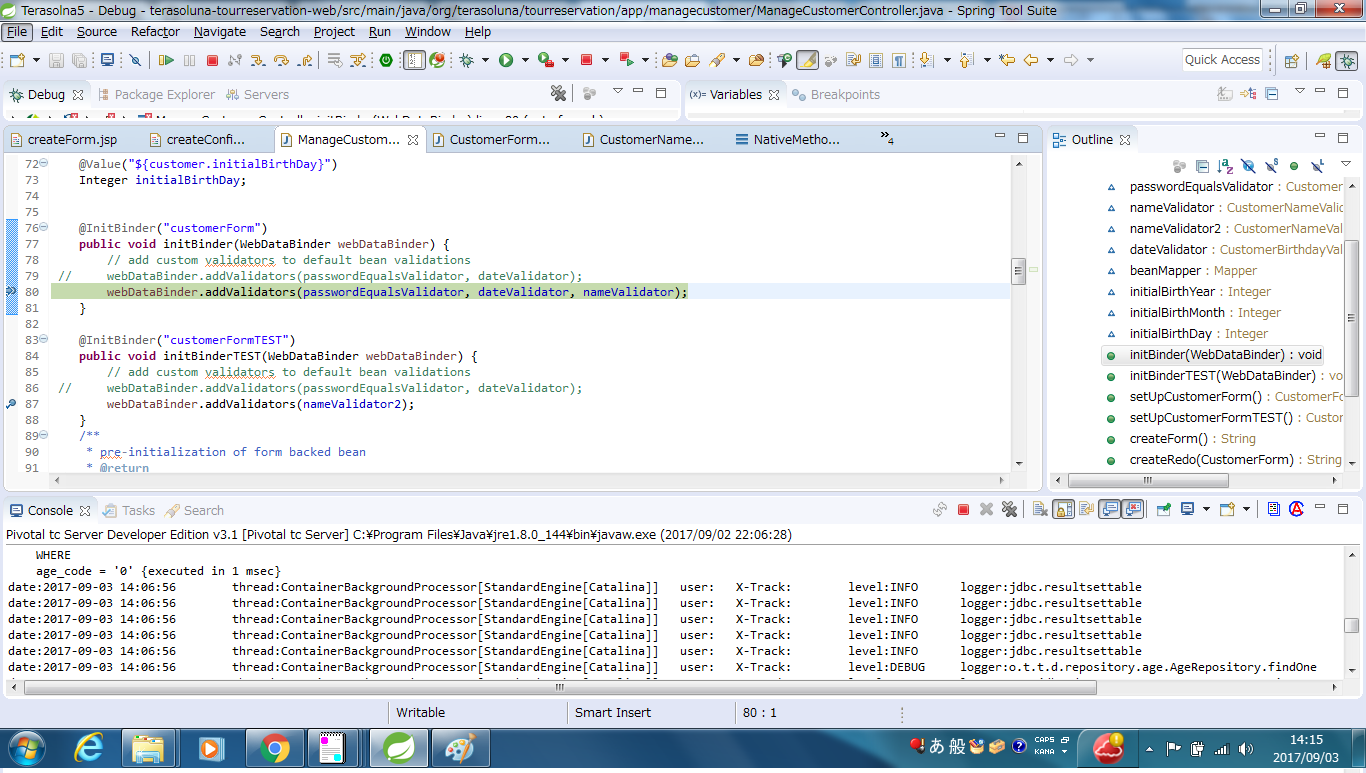
Task: Click the Pin Console icon
Action: coord(1163,510)
